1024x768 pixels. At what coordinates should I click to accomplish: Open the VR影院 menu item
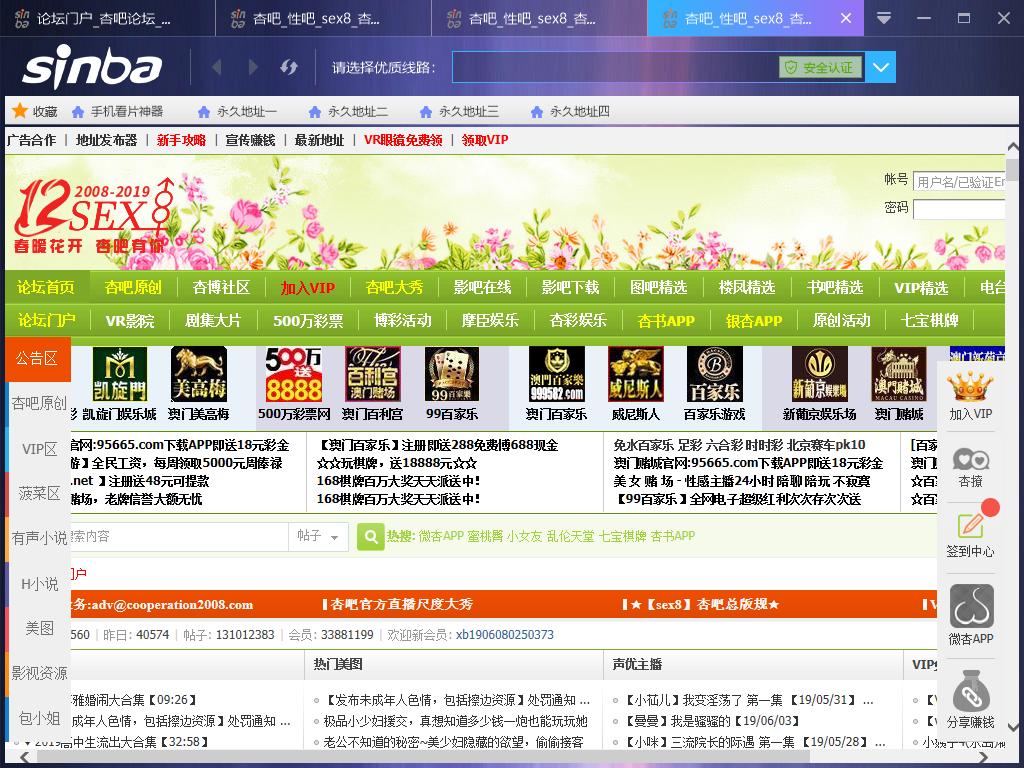[130, 321]
